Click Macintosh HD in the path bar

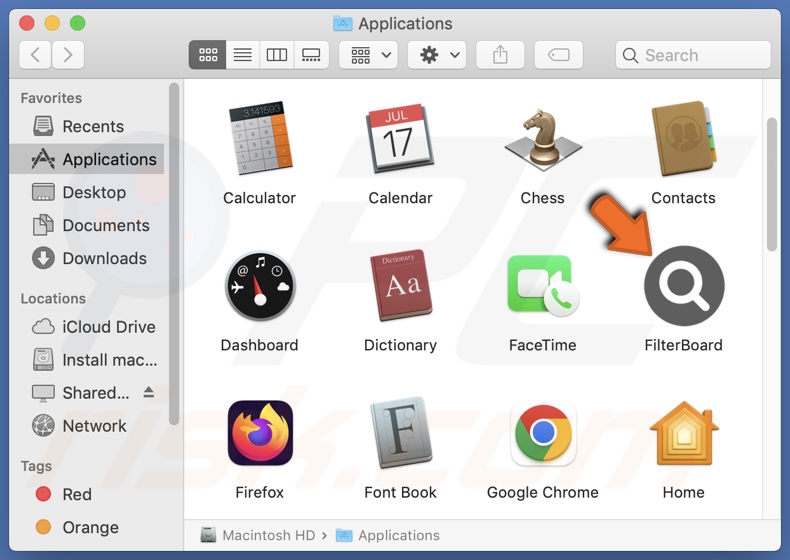tap(258, 535)
